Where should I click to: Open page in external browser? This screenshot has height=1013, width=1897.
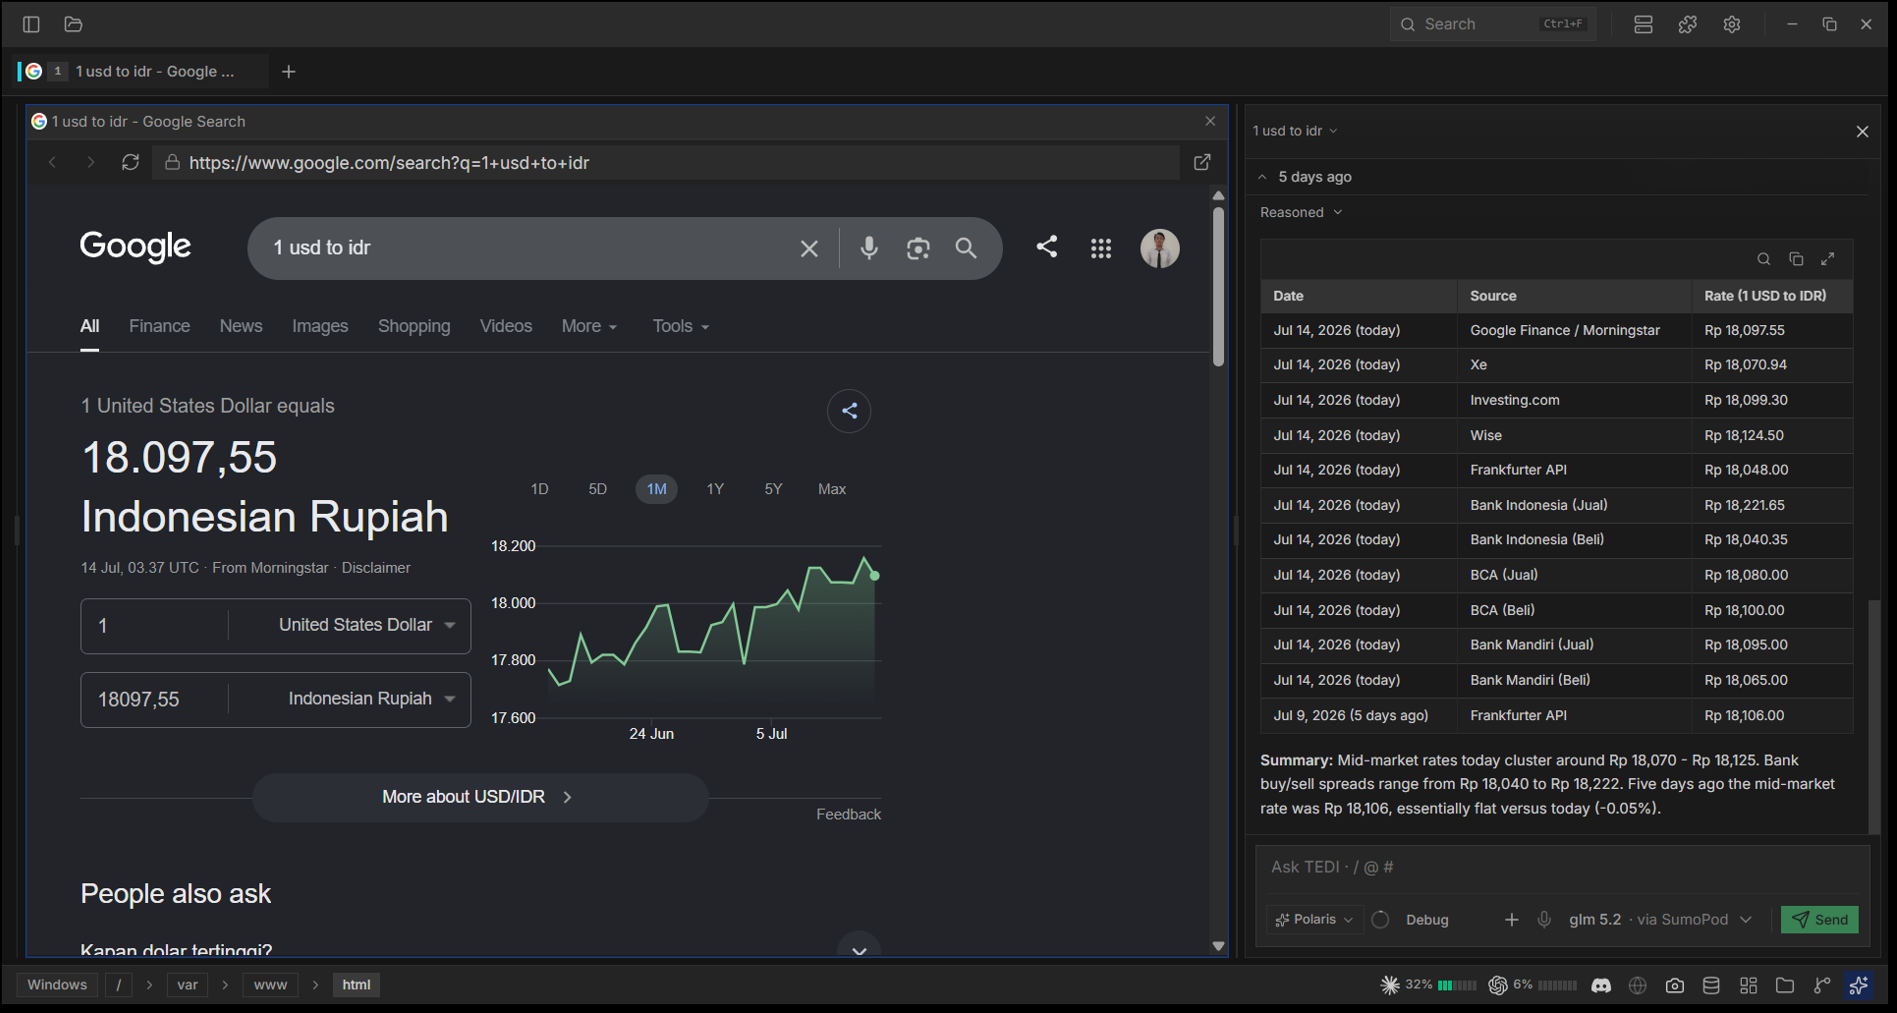pyautogui.click(x=1202, y=162)
